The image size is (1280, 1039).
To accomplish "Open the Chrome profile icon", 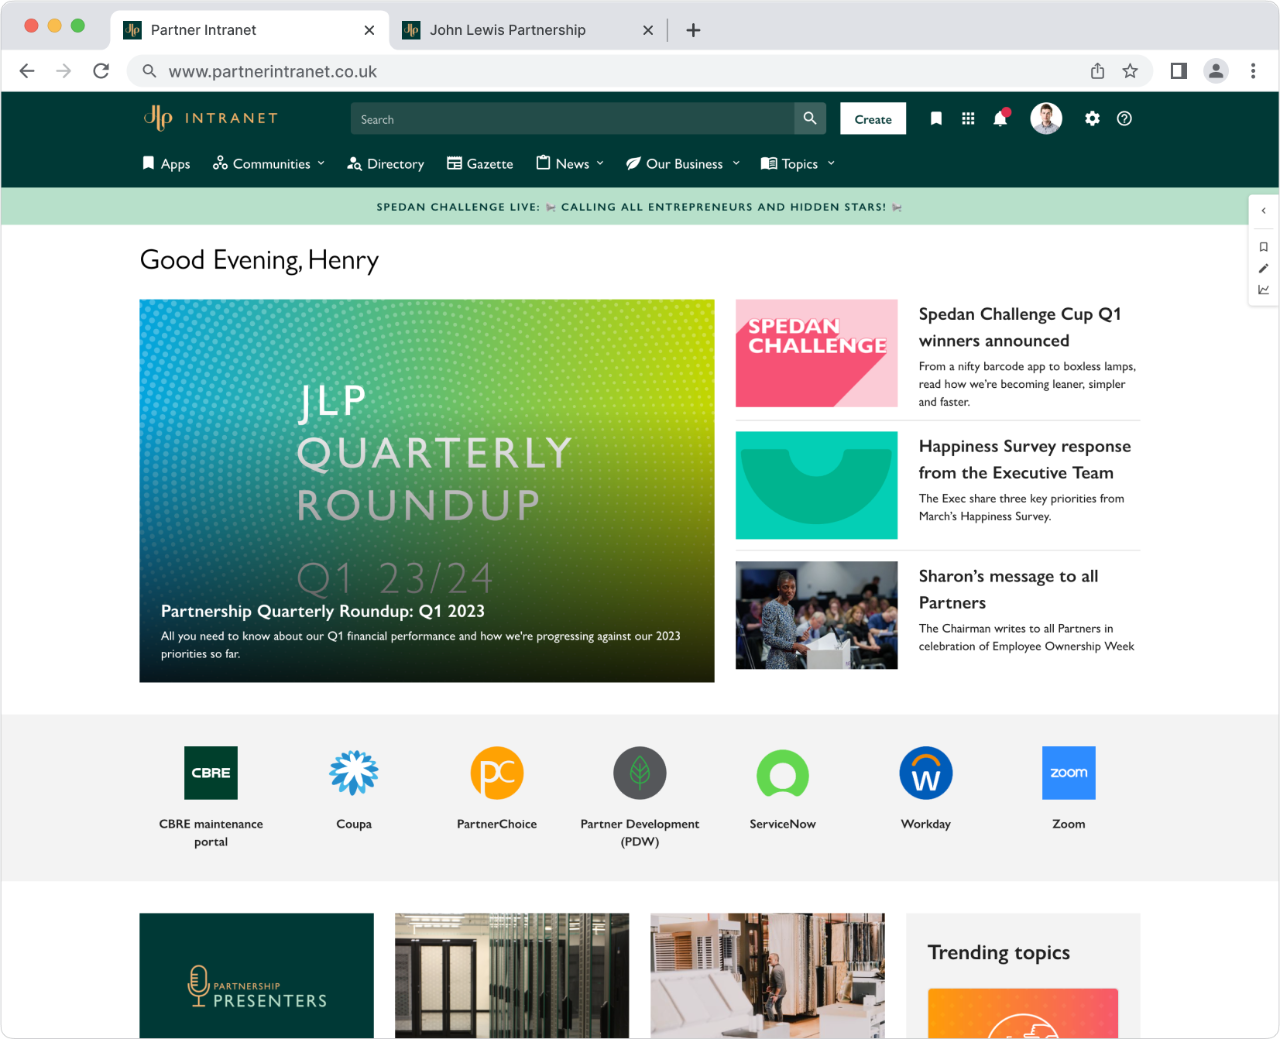I will [1216, 71].
